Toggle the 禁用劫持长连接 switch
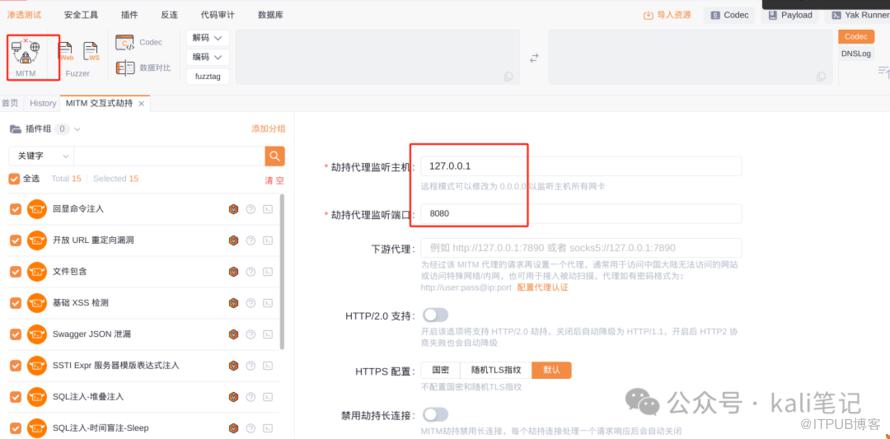Viewport: 890px width, 439px height. coord(435,414)
